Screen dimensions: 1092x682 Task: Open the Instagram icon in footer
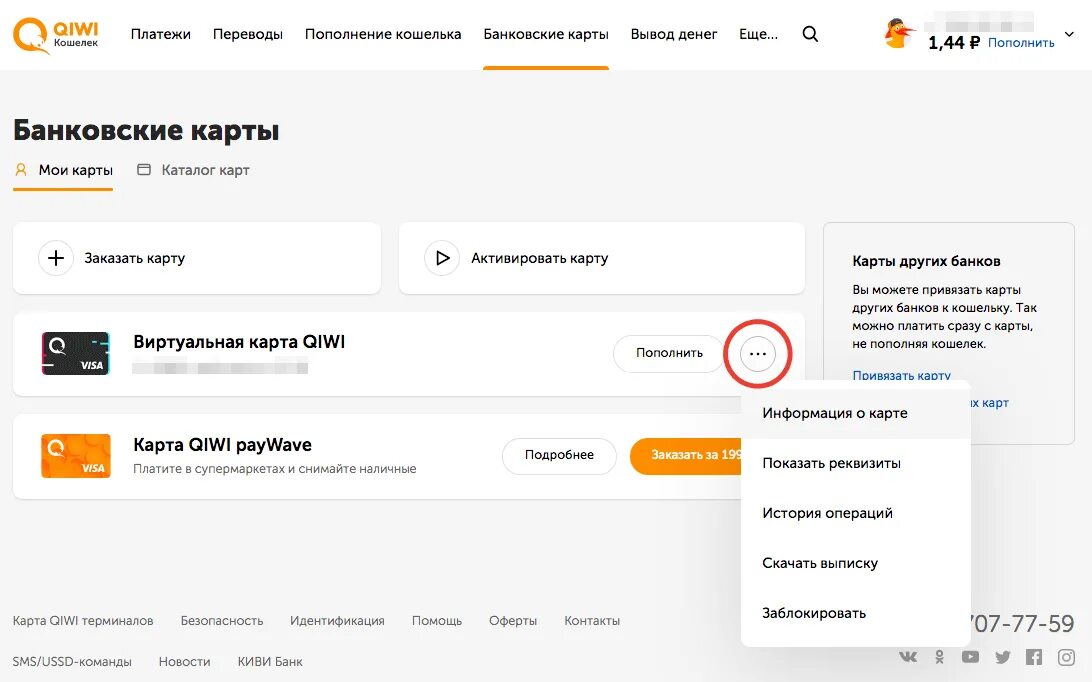point(1066,657)
